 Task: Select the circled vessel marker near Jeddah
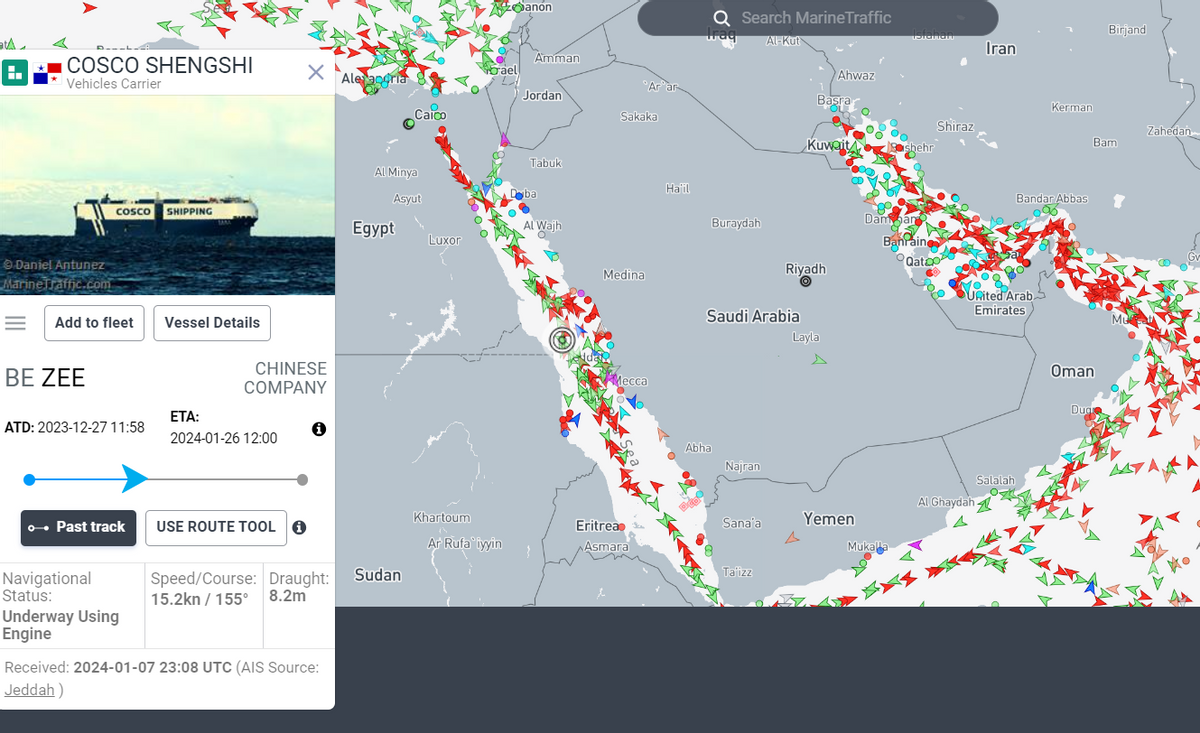click(x=562, y=340)
